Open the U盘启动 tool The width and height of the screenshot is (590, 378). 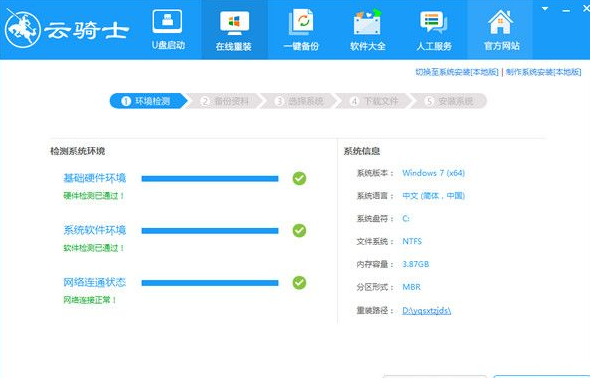coord(168,30)
